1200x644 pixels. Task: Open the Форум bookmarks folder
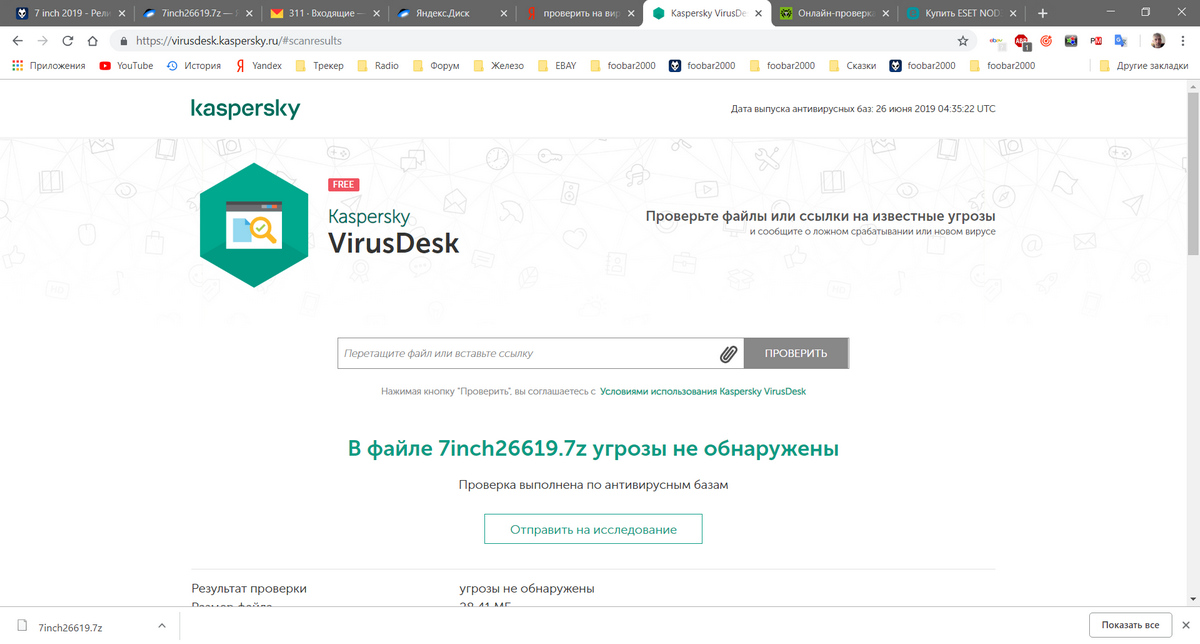pyautogui.click(x=436, y=65)
